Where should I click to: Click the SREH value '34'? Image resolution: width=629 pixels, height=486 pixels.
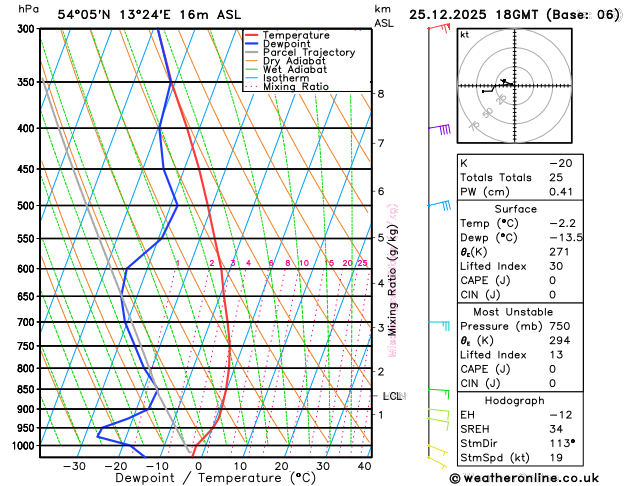[556, 429]
